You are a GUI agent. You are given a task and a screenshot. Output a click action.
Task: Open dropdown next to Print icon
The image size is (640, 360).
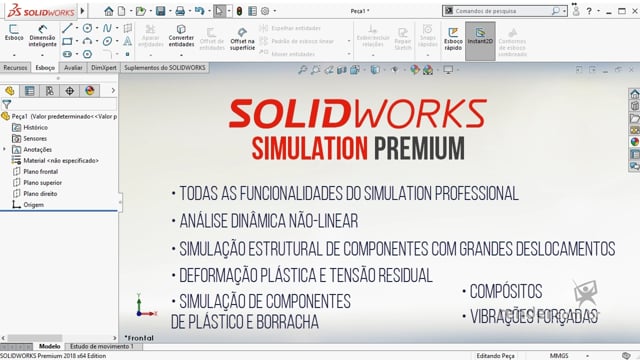pyautogui.click(x=189, y=11)
